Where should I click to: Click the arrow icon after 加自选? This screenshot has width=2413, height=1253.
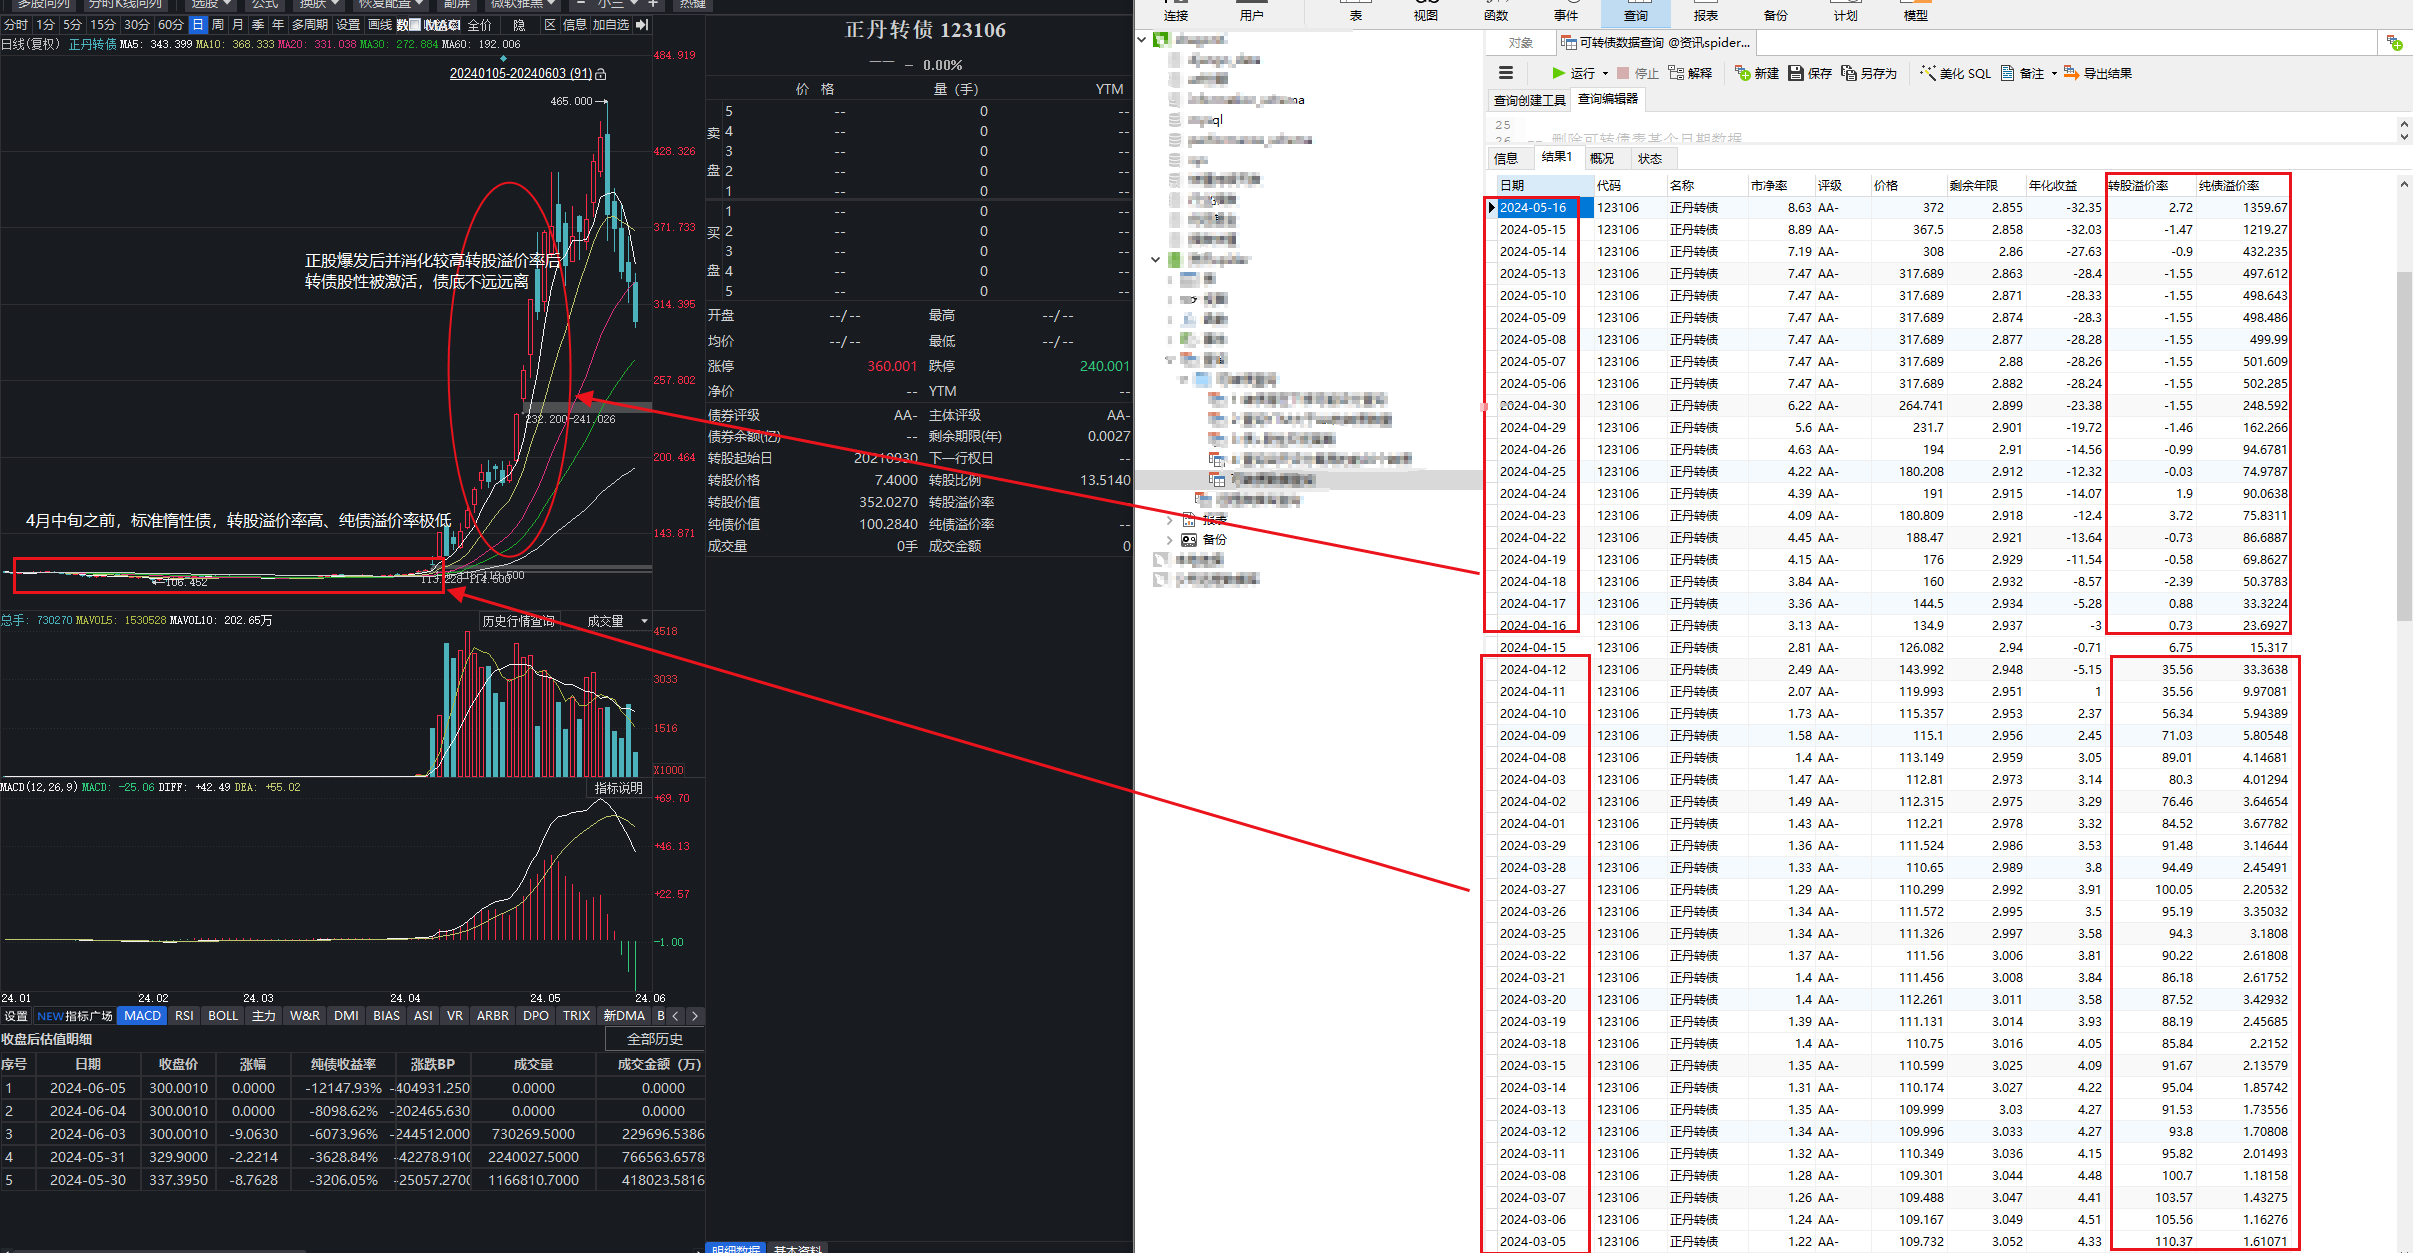click(642, 24)
